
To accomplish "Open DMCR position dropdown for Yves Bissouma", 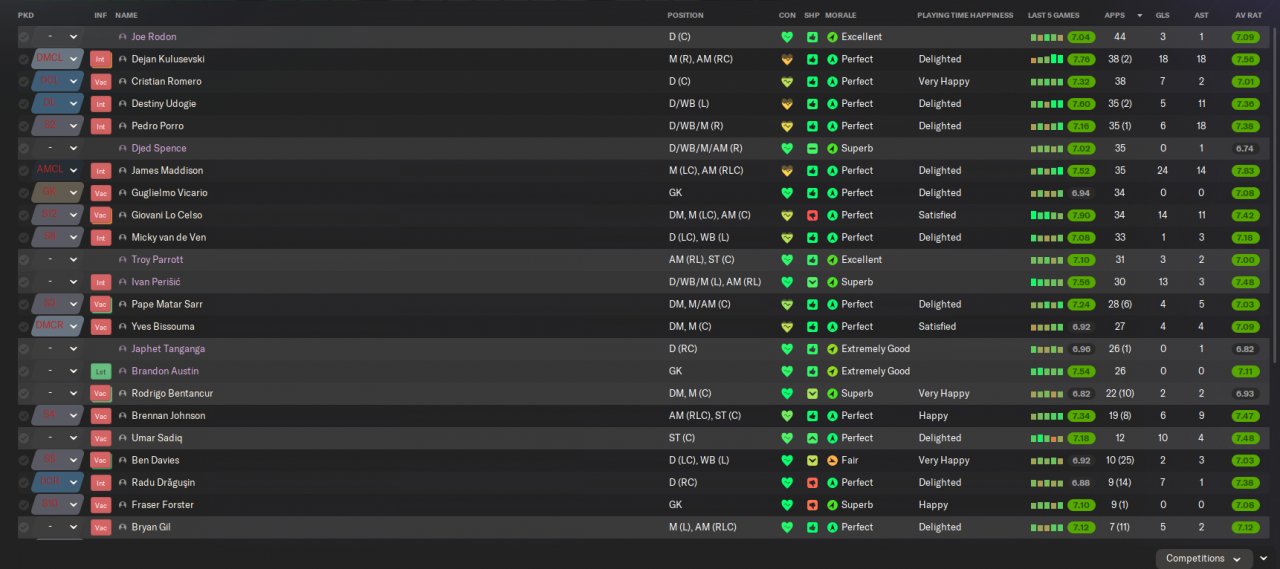I will point(58,327).
